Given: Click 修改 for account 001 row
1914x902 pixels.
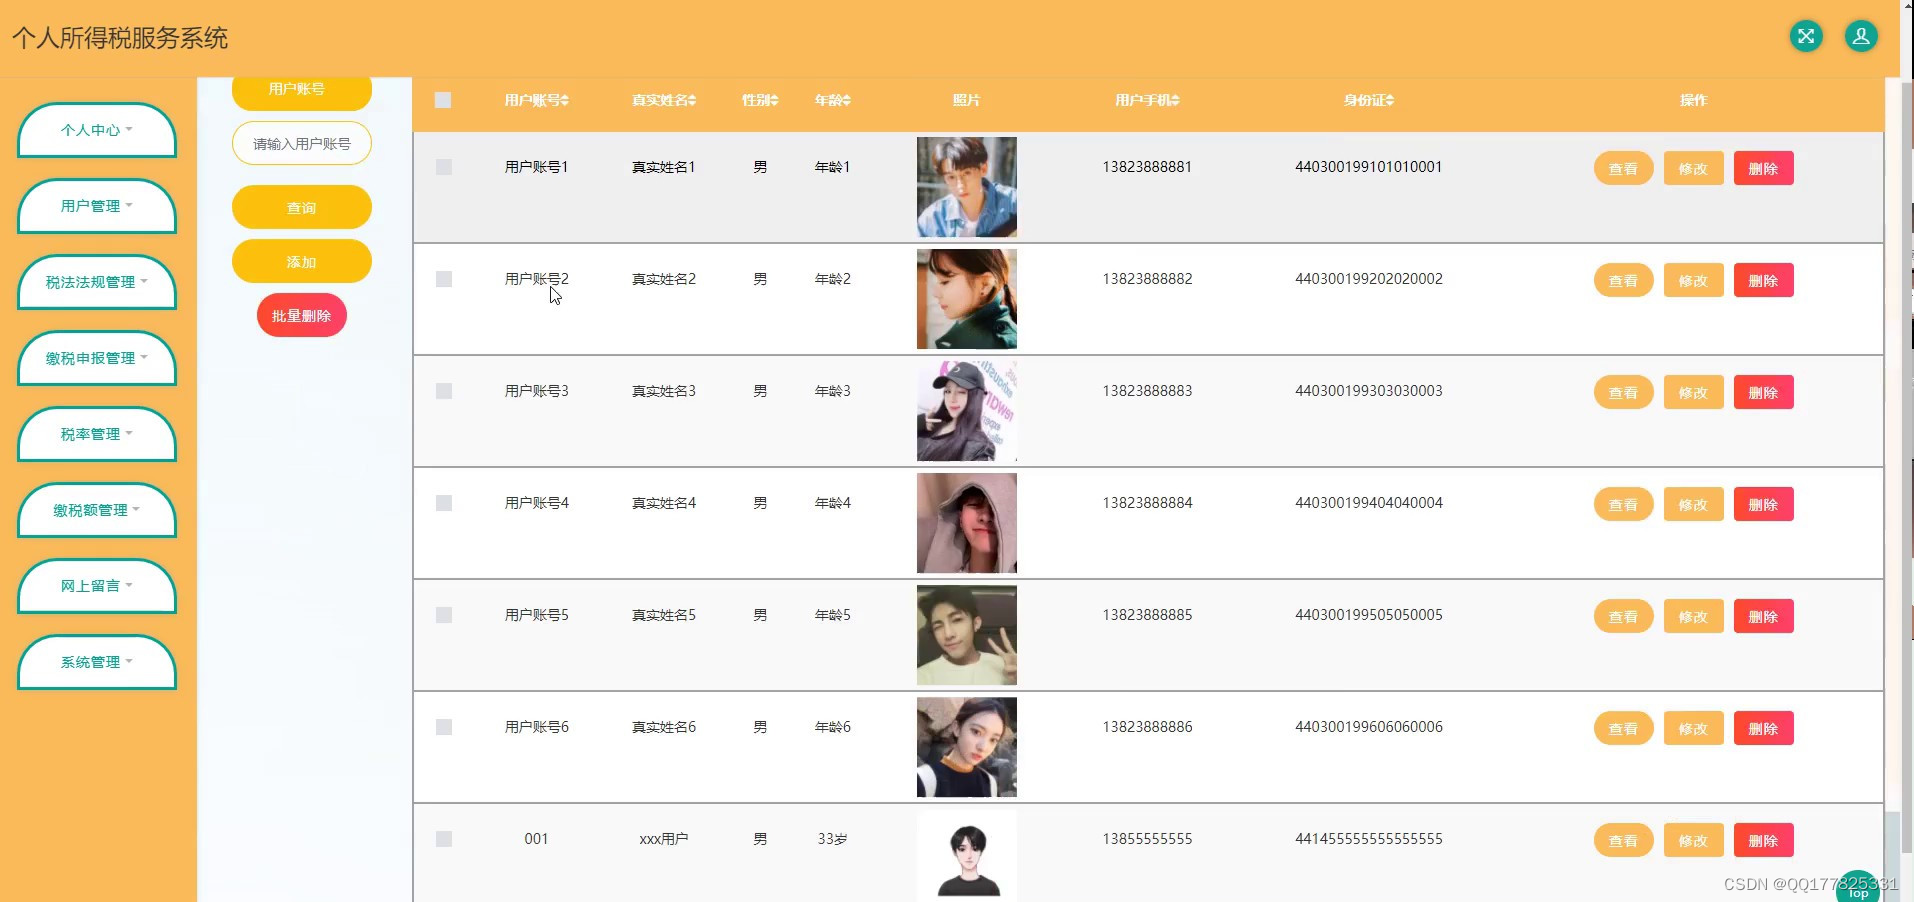Looking at the screenshot, I should tap(1694, 840).
